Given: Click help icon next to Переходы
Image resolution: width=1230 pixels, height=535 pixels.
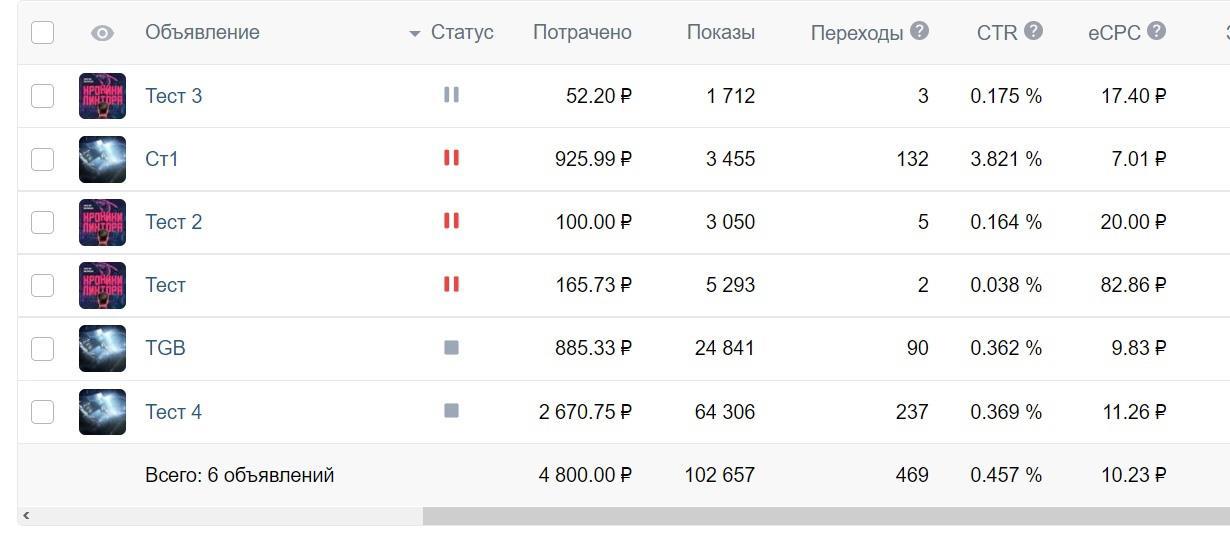Looking at the screenshot, I should (920, 31).
